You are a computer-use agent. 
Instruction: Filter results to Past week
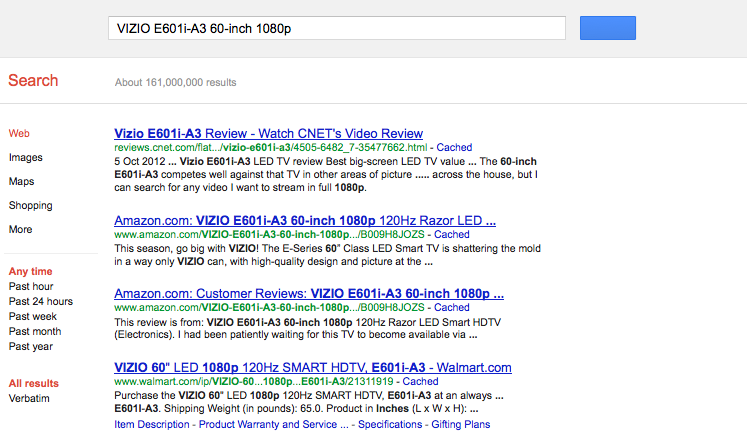(x=32, y=316)
